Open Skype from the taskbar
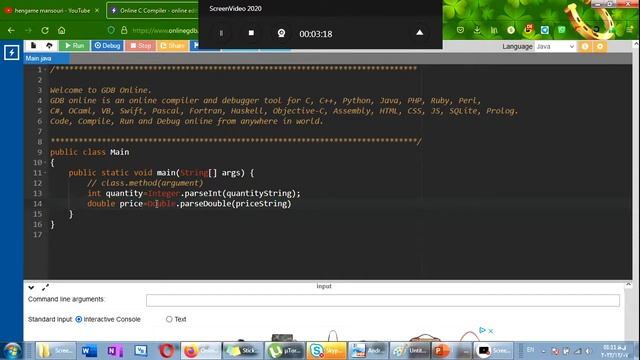 [x=327, y=351]
